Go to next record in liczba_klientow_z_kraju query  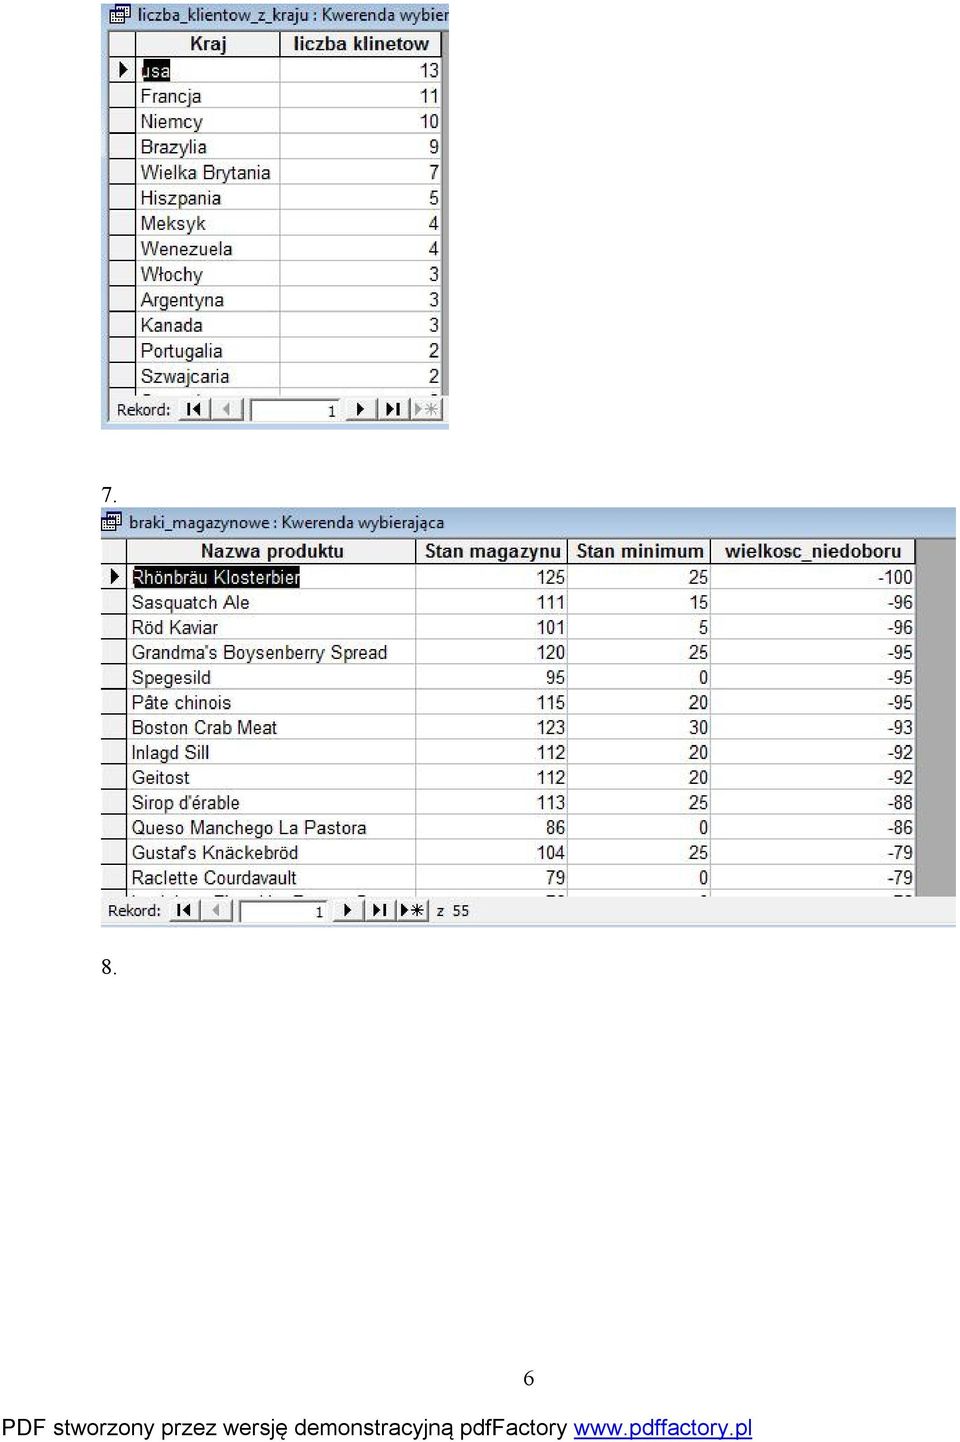point(360,409)
